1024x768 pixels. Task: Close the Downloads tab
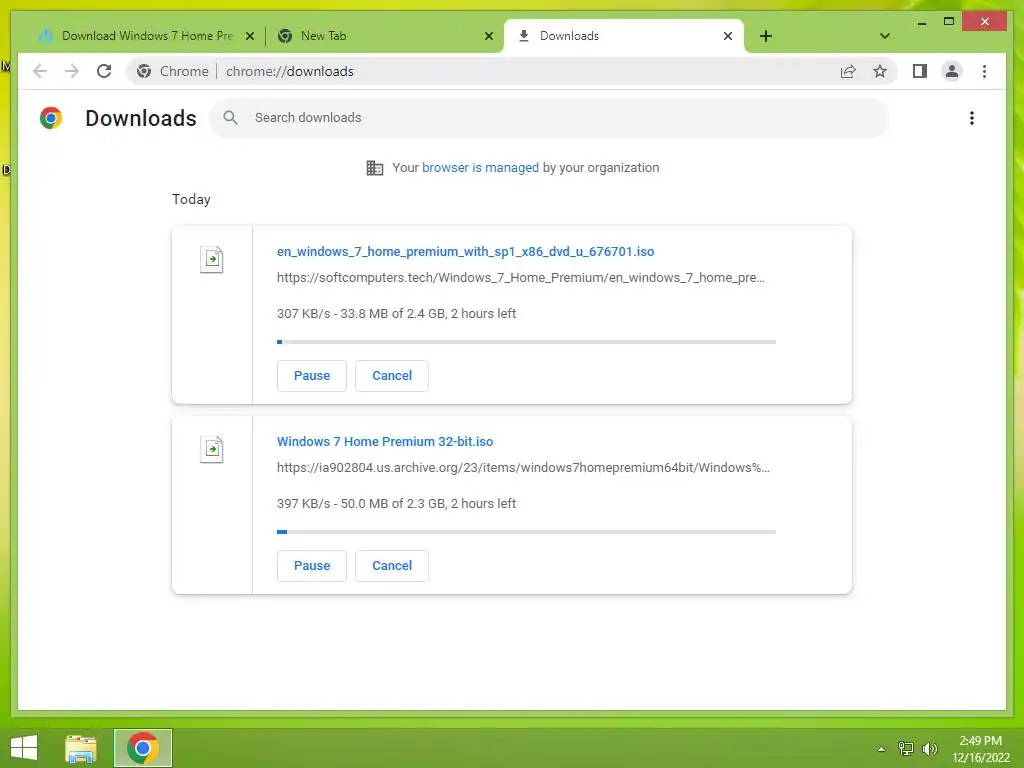click(x=728, y=36)
